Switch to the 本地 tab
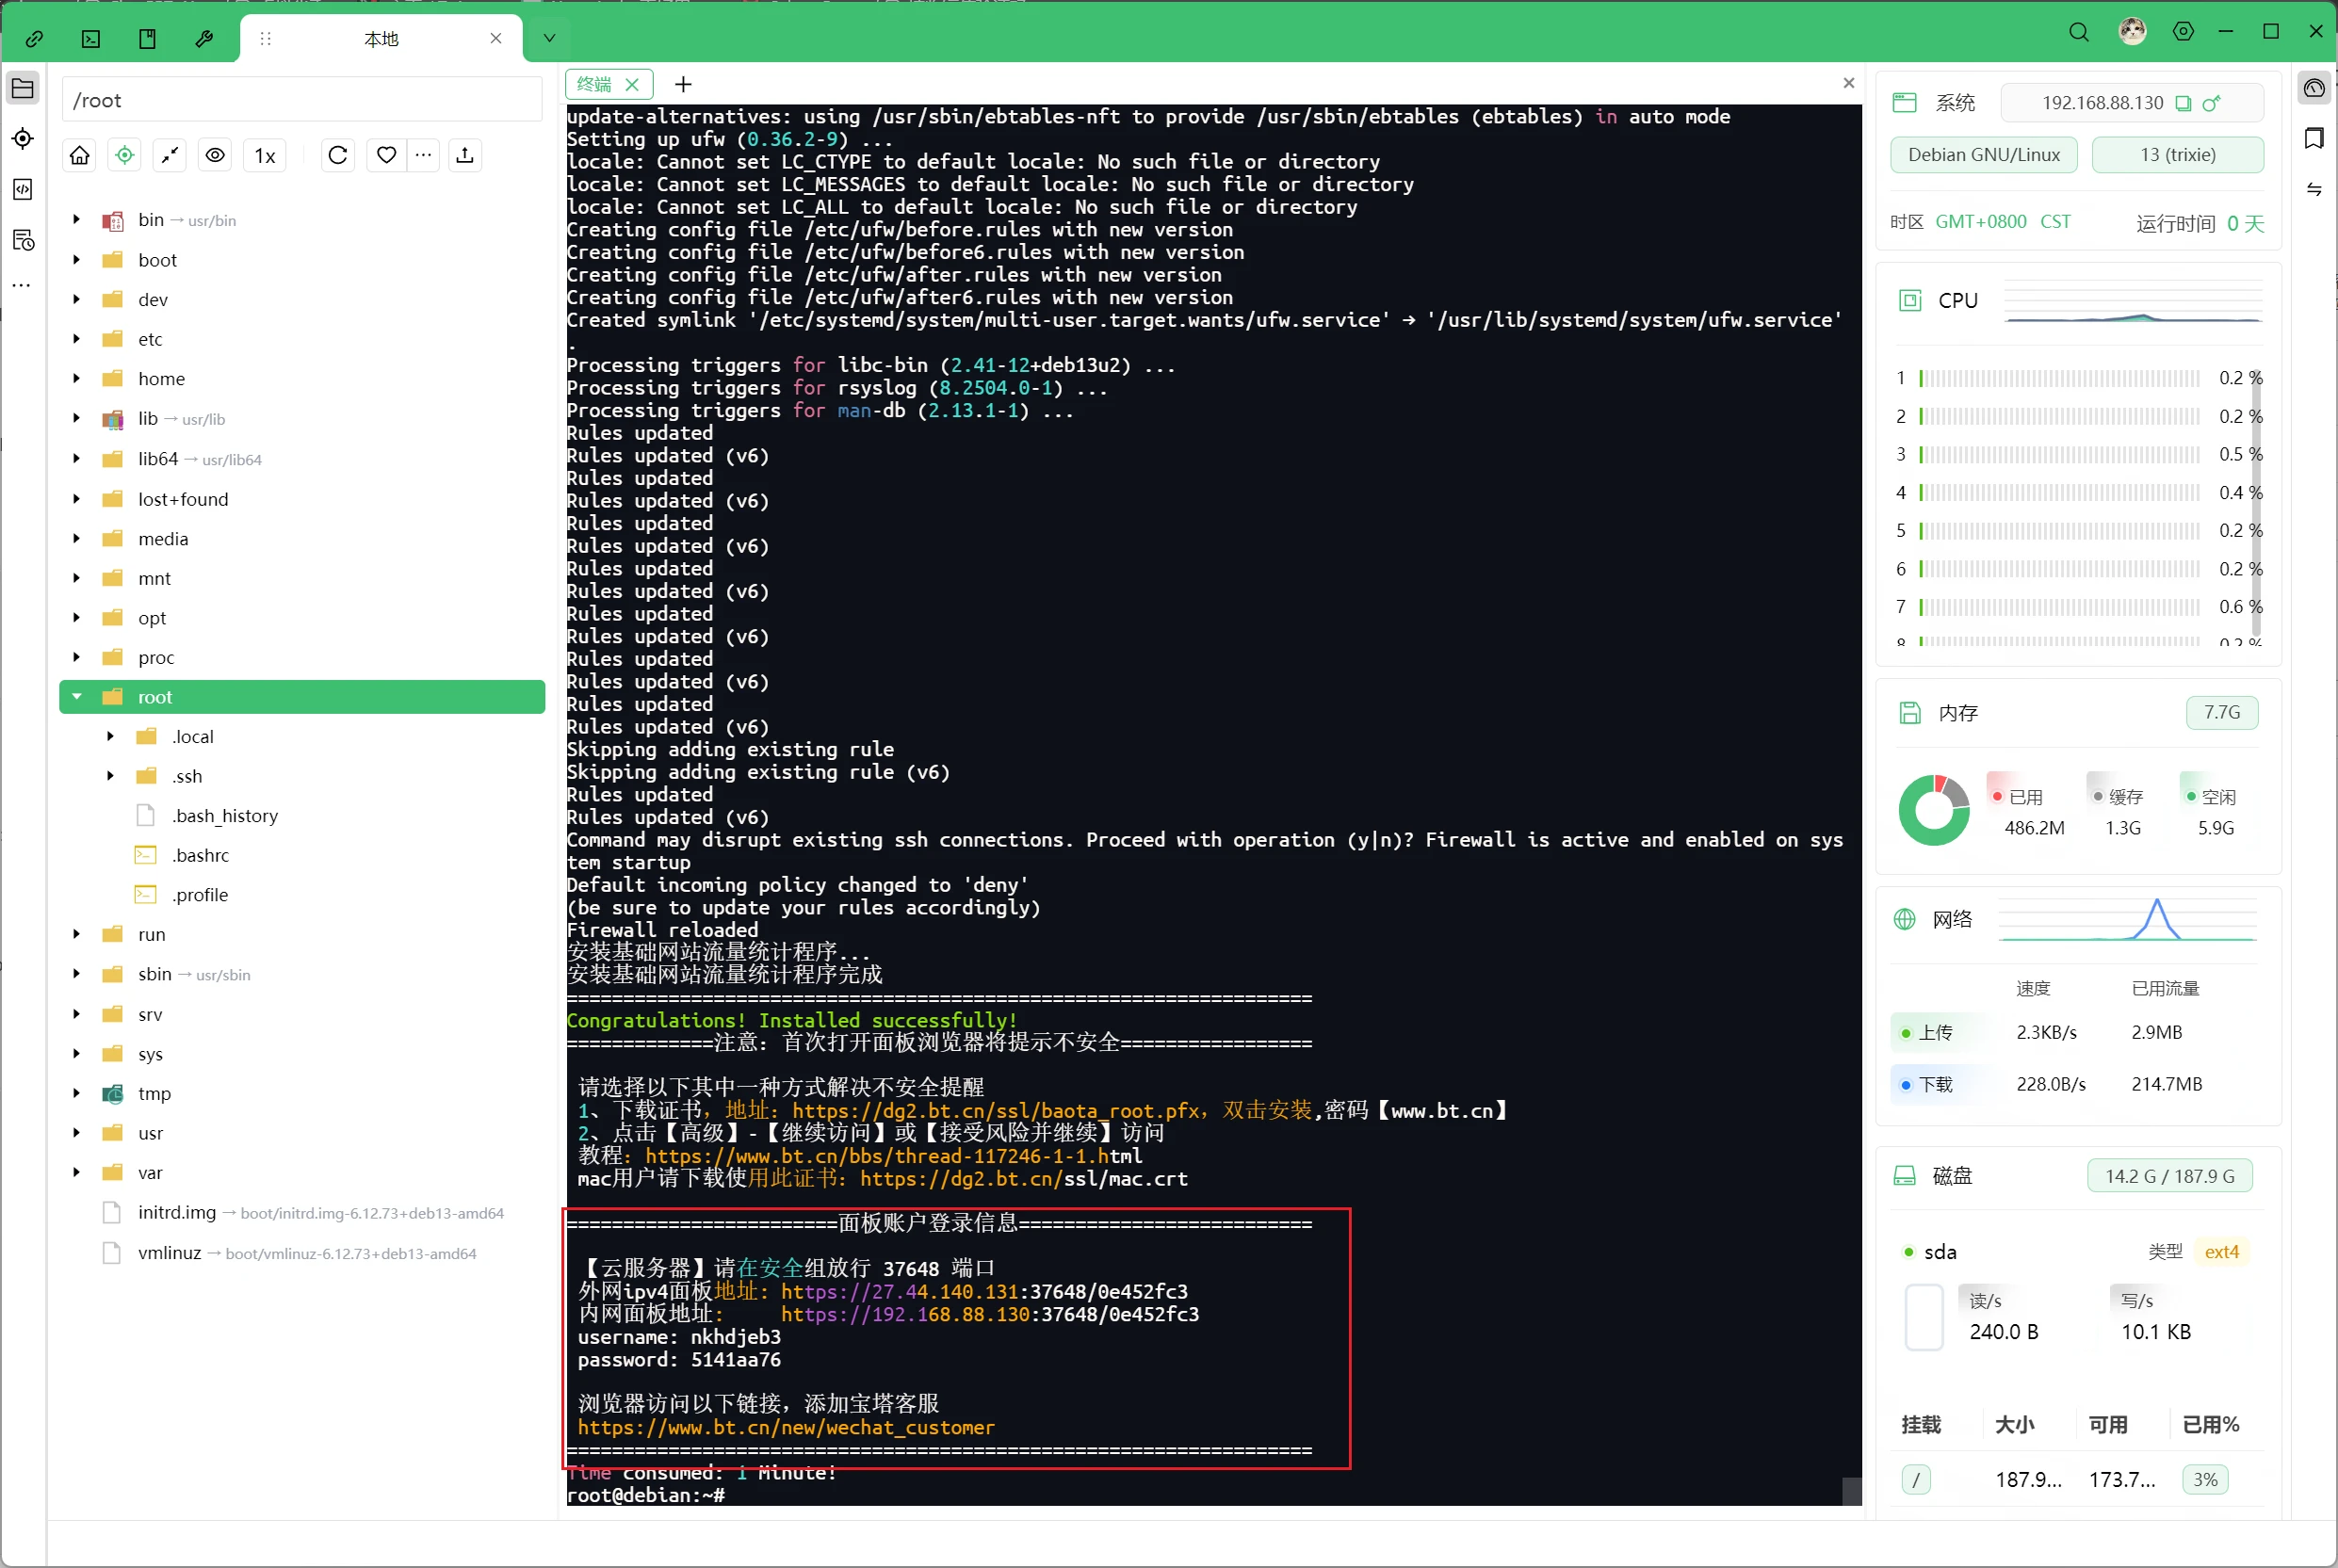2338x1568 pixels. coord(381,38)
